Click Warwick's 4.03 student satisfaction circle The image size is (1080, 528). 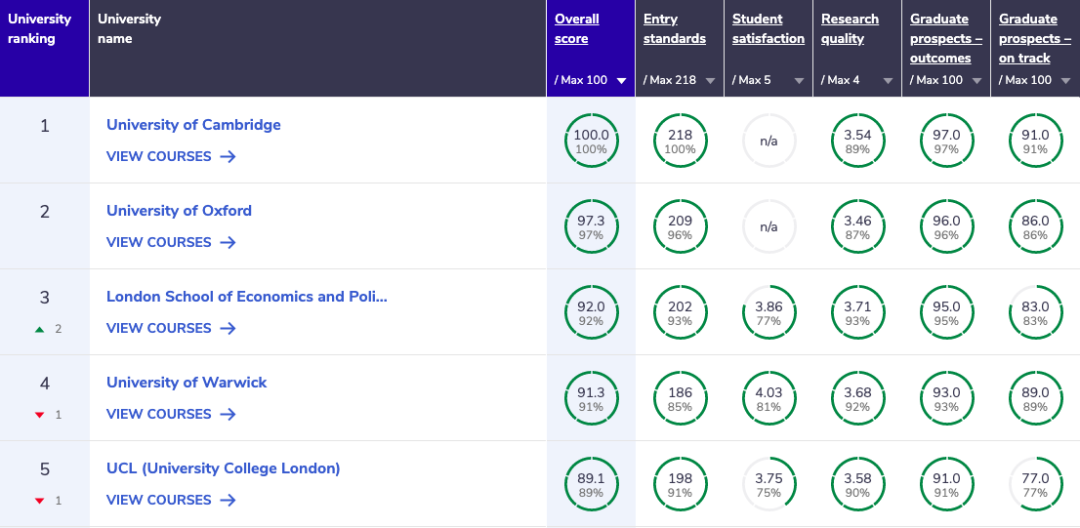pos(769,399)
